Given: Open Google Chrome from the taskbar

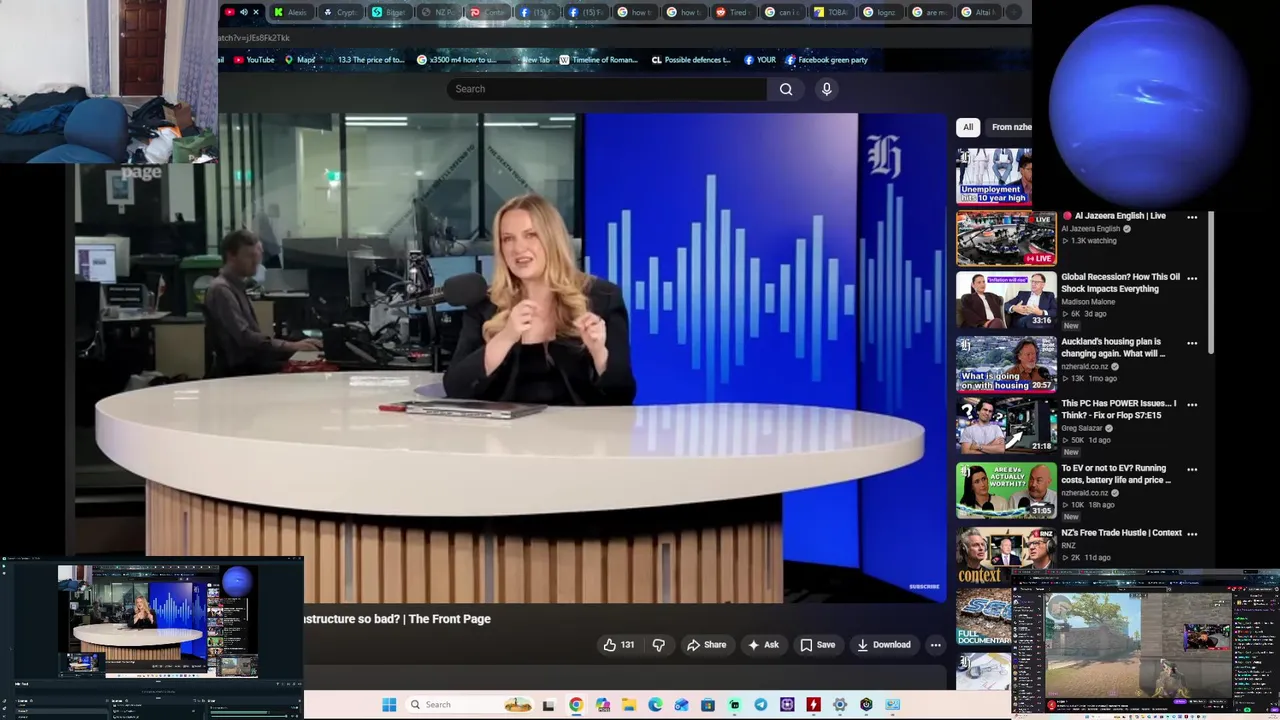Looking at the screenshot, I should pyautogui.click(x=576, y=705).
